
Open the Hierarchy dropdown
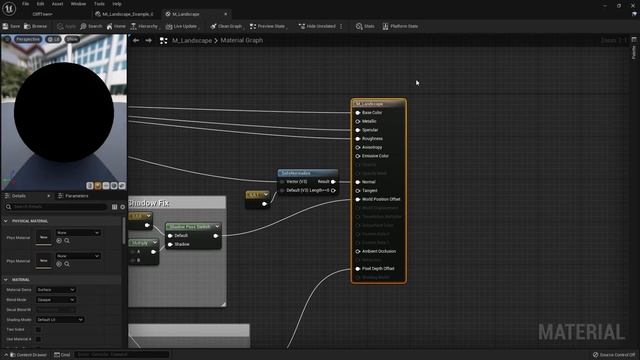144,26
